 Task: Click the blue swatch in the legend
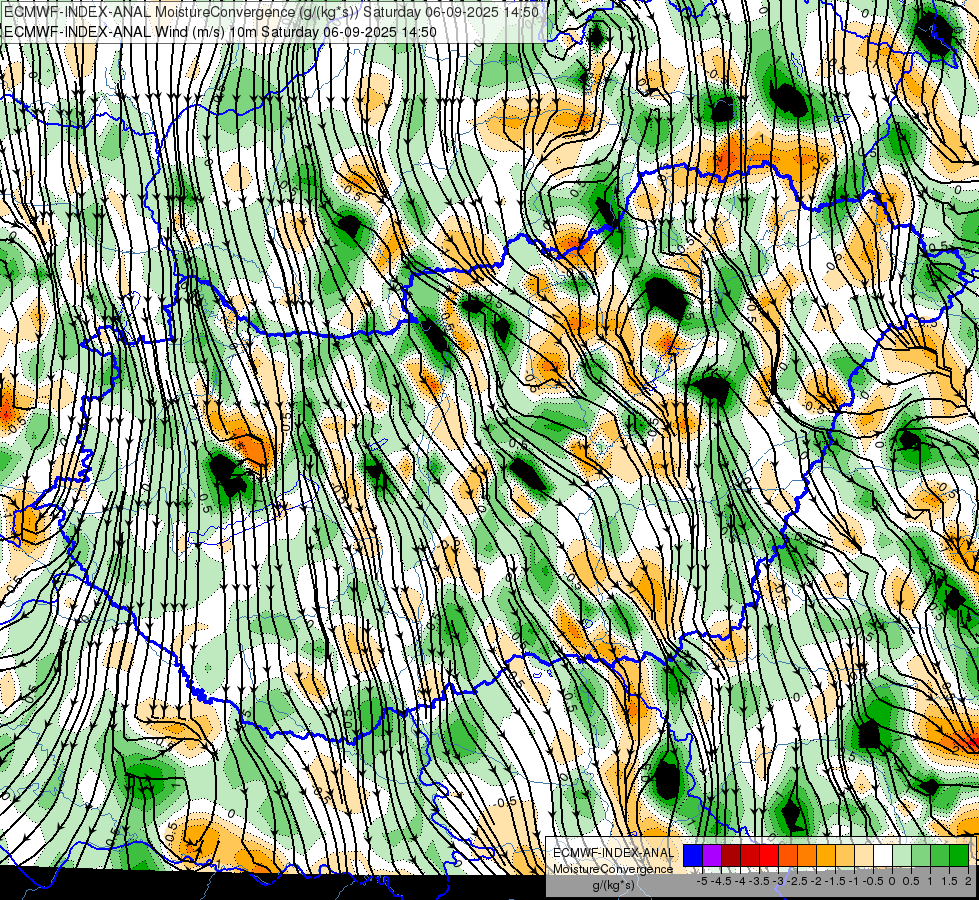coord(693,855)
